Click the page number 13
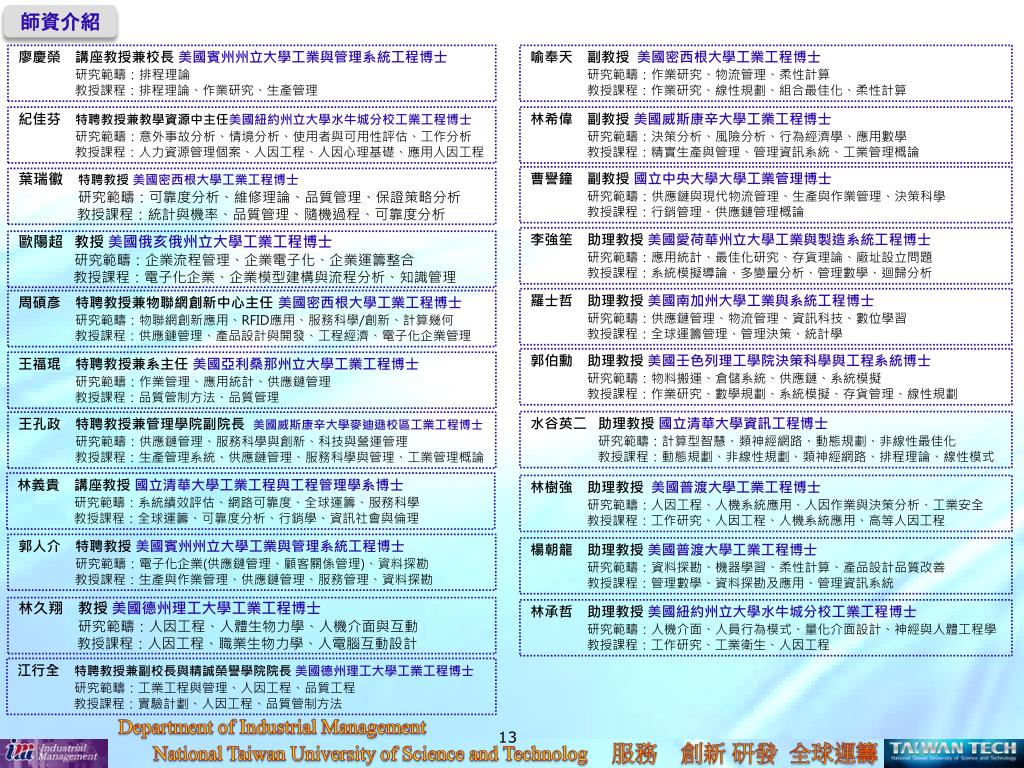The image size is (1024, 768). (507, 737)
